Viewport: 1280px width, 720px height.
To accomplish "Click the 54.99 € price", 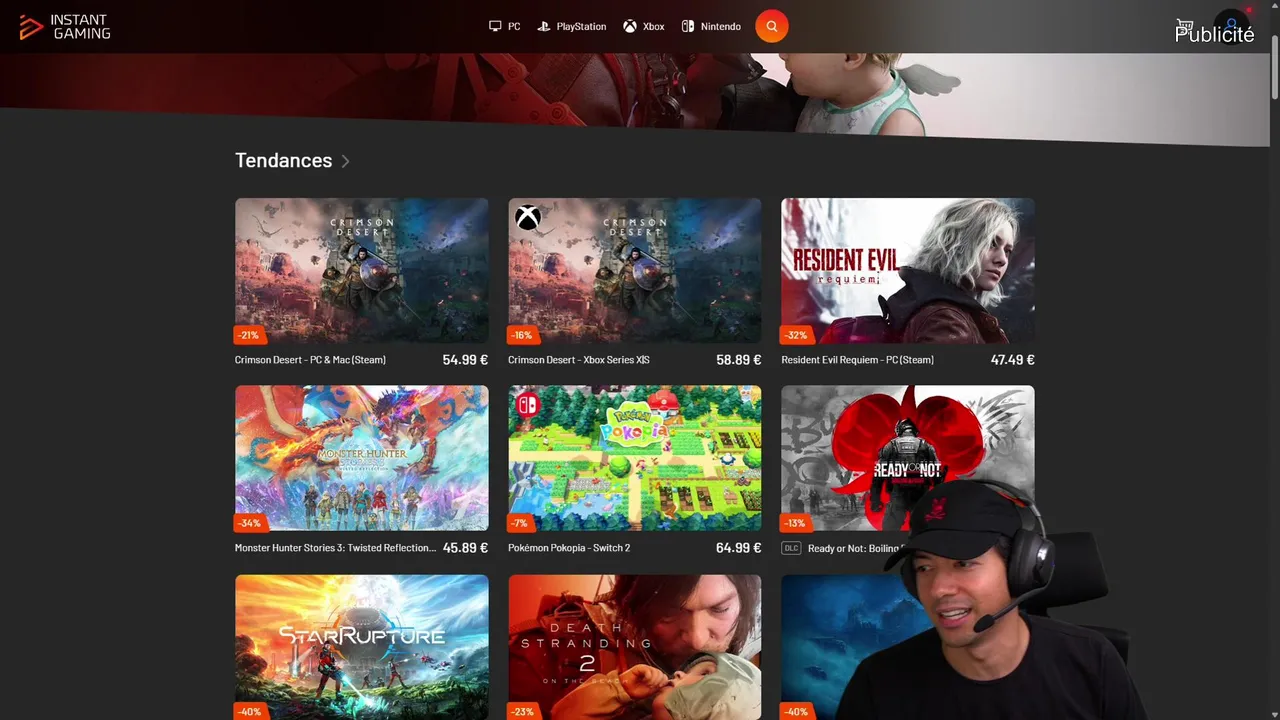I will (465, 360).
